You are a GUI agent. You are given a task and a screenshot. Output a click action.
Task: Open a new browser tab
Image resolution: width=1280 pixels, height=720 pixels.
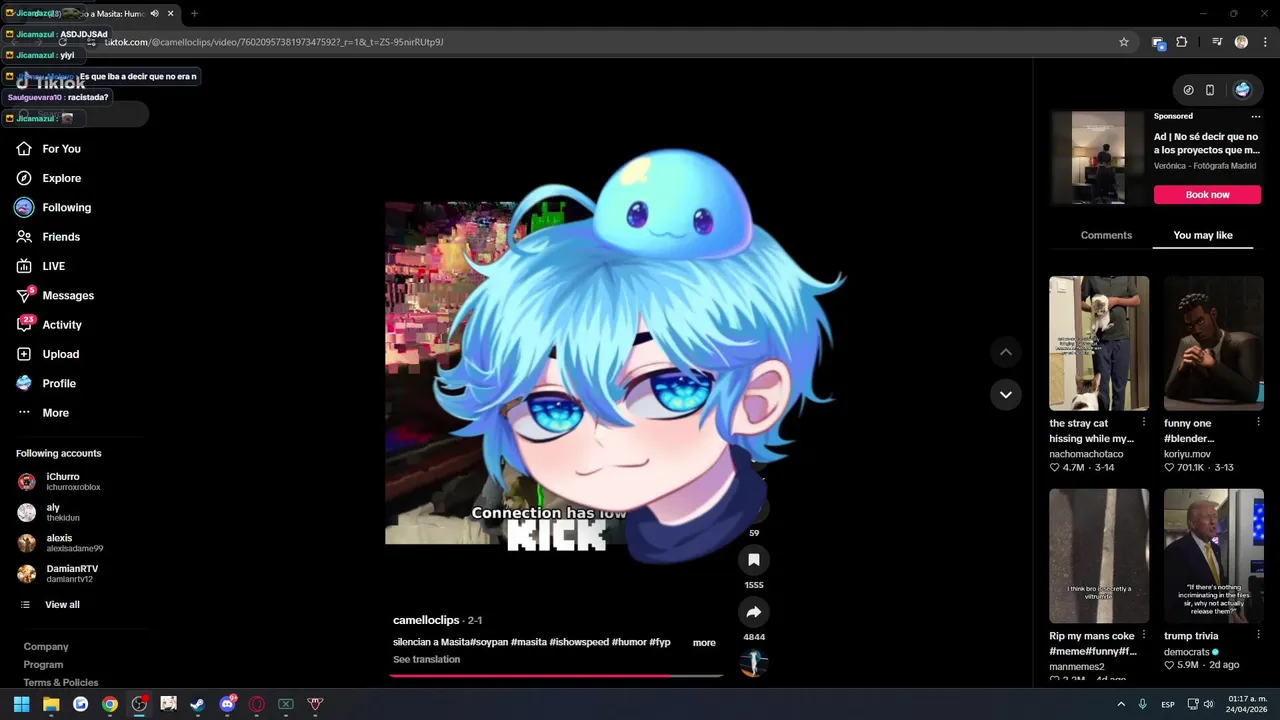click(x=194, y=14)
